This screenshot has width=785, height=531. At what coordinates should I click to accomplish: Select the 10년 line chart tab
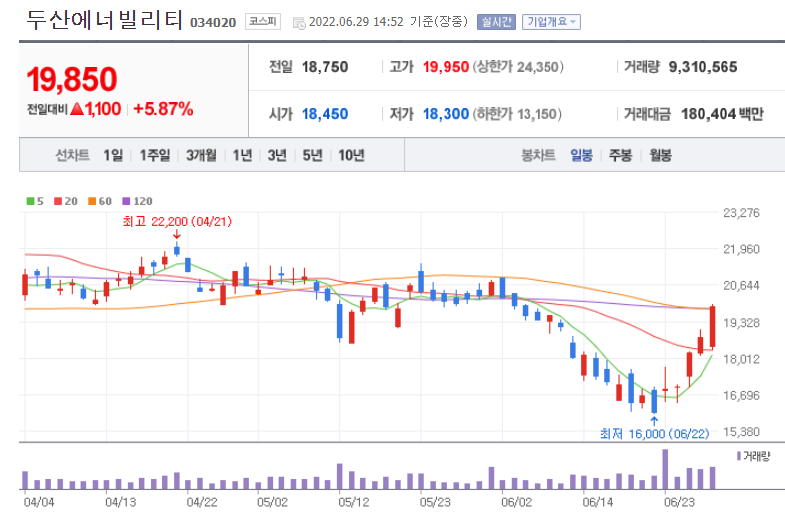351,155
